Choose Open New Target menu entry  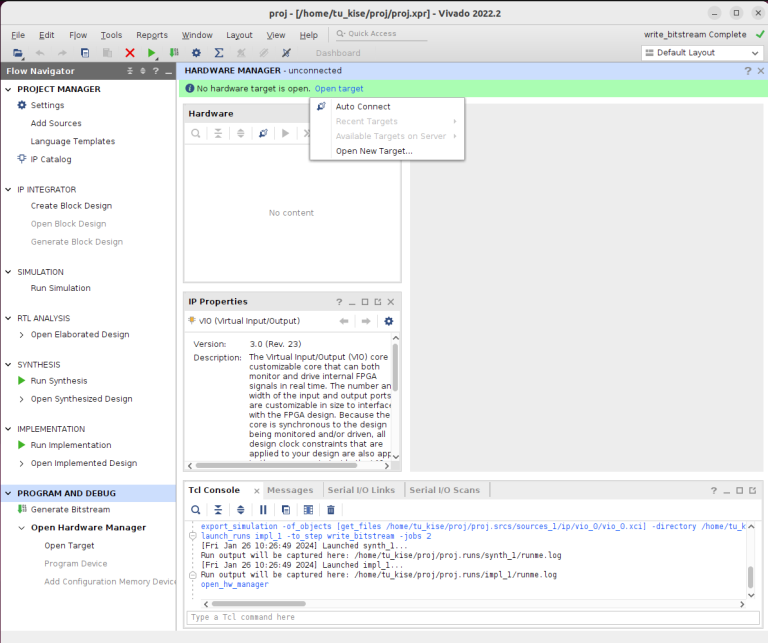(x=373, y=151)
